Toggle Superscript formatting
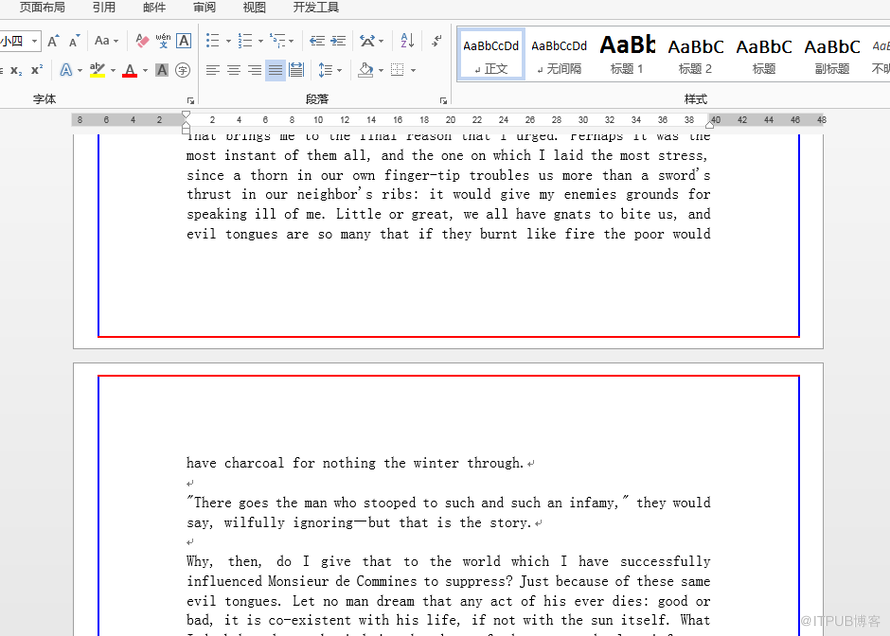 click(x=37, y=70)
